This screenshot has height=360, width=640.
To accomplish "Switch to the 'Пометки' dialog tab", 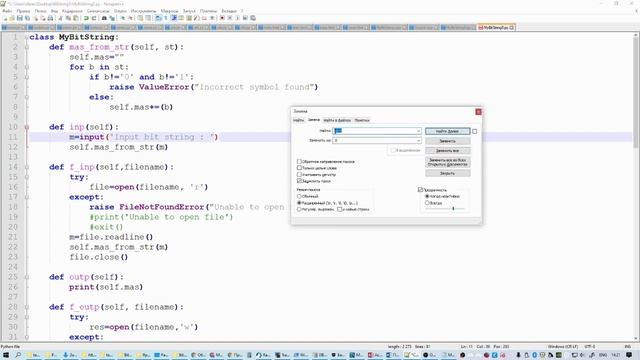I will (362, 120).
